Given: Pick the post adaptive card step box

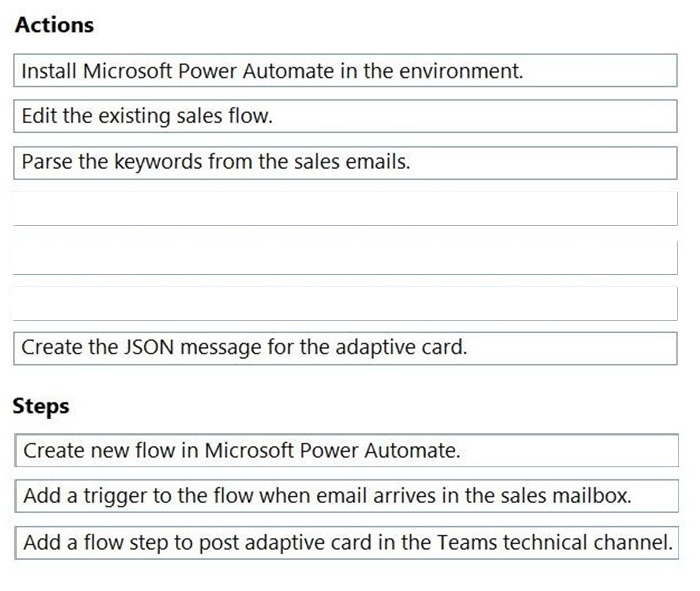Looking at the screenshot, I should tap(345, 542).
